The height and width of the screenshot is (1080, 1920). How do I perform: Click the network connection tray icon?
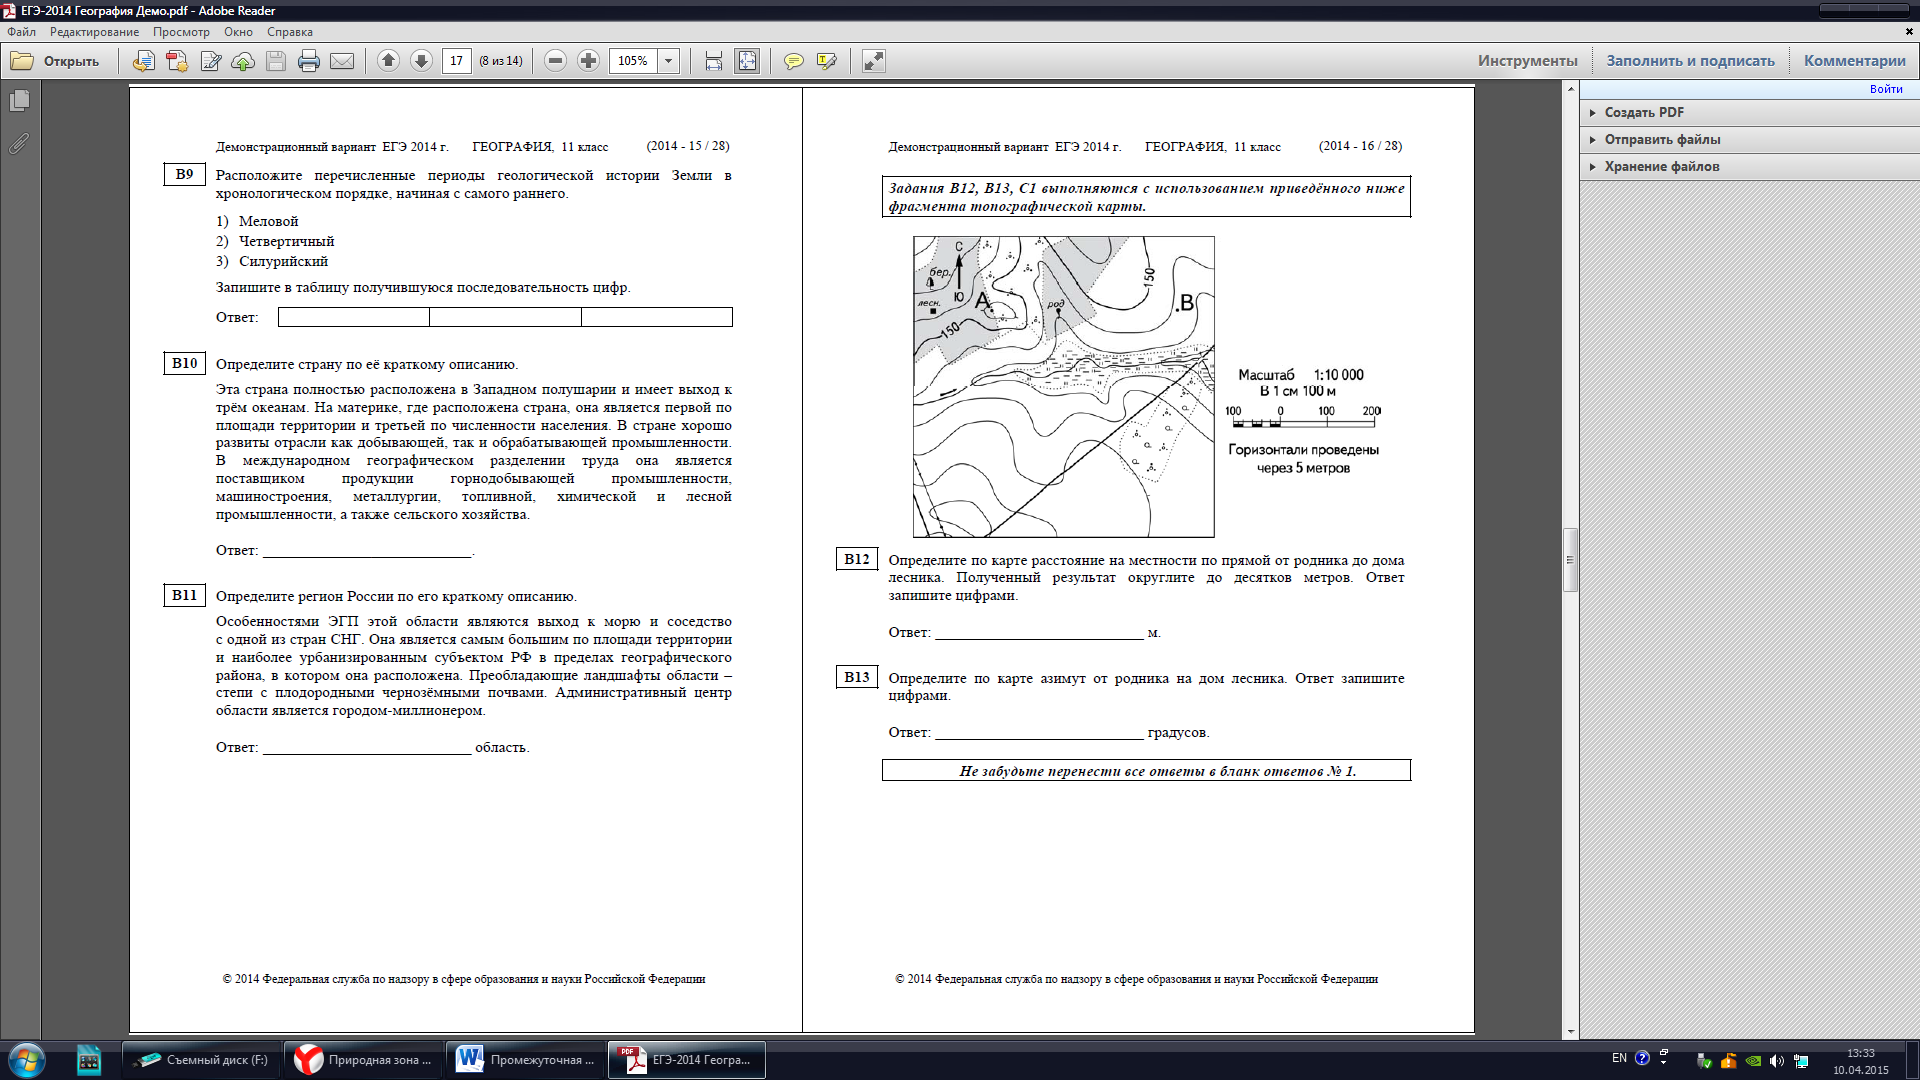pyautogui.click(x=1801, y=1061)
